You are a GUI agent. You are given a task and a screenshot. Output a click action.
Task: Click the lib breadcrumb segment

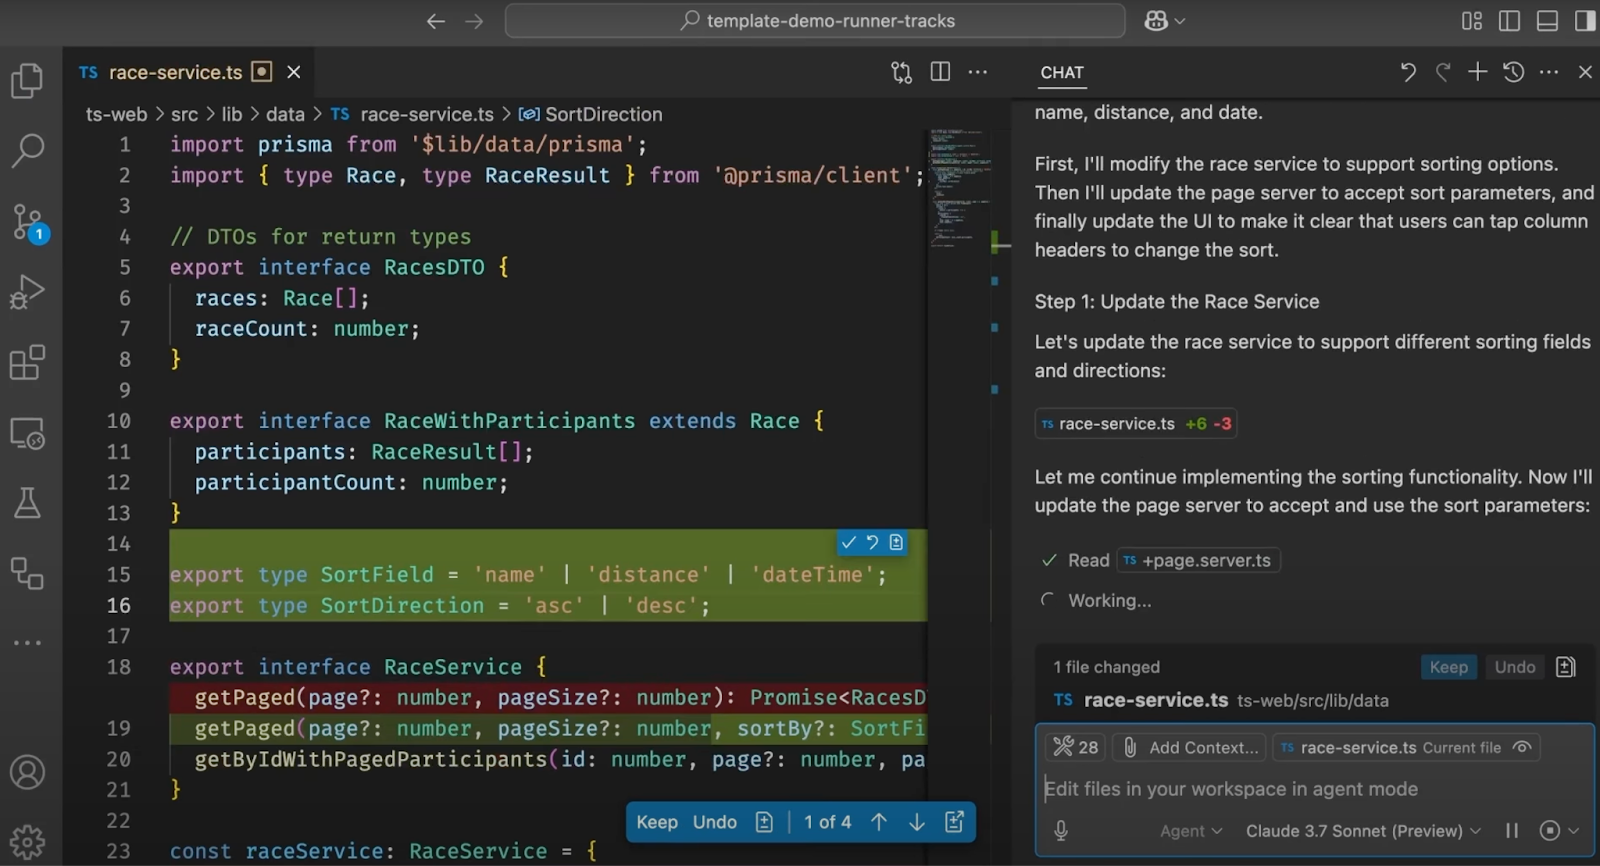point(232,115)
